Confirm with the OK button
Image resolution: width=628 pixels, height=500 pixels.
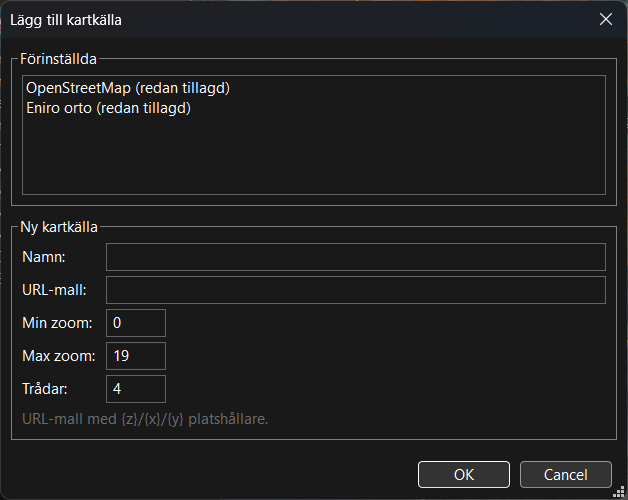coord(464,474)
